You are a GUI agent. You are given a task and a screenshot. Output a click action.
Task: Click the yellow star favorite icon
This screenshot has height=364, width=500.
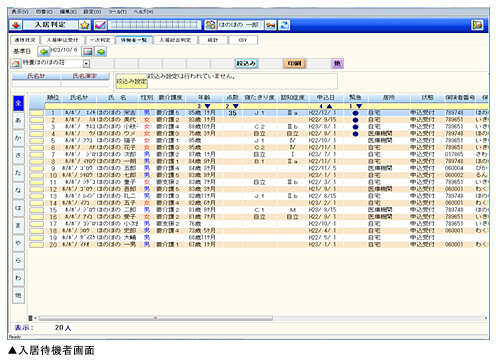(x=85, y=25)
